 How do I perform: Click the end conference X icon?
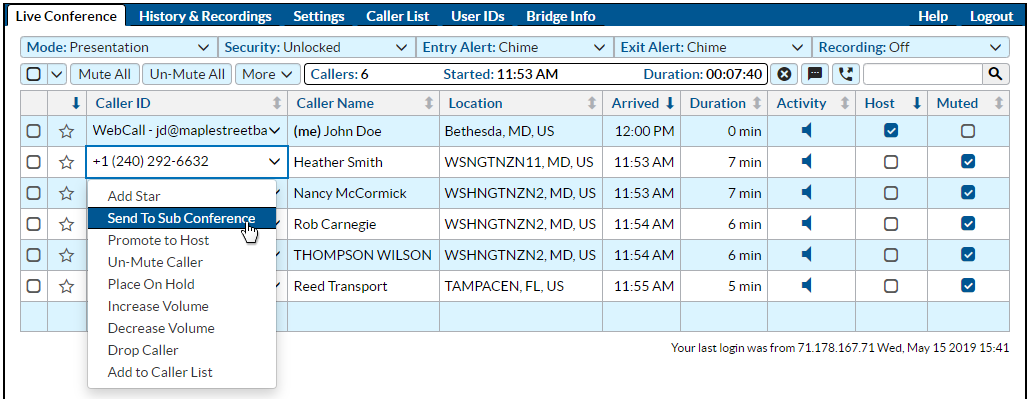pos(783,74)
